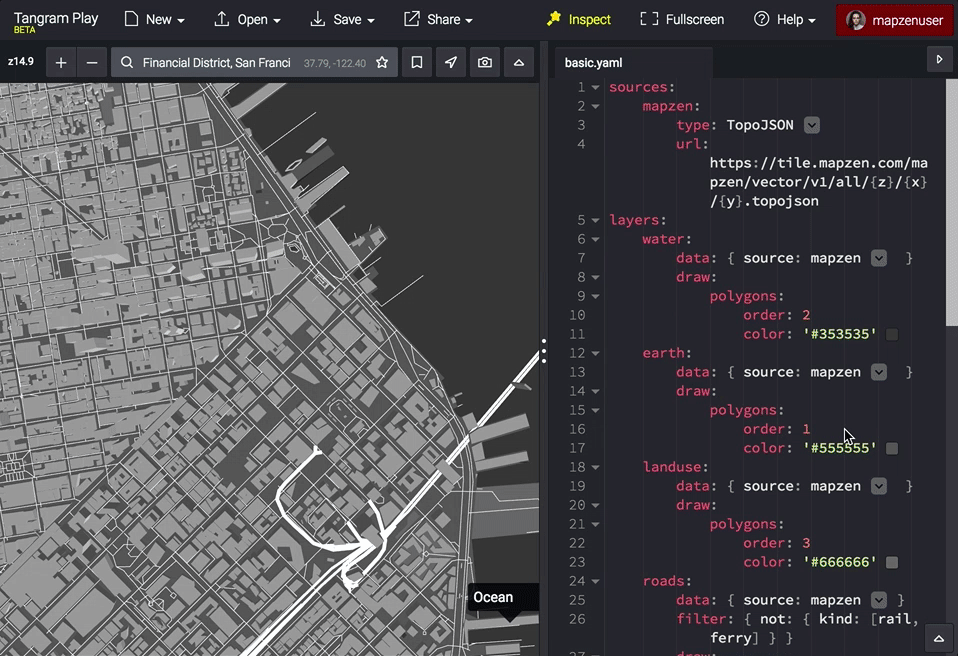
Task: Collapse the roads block at line 24
Action: (x=596, y=581)
